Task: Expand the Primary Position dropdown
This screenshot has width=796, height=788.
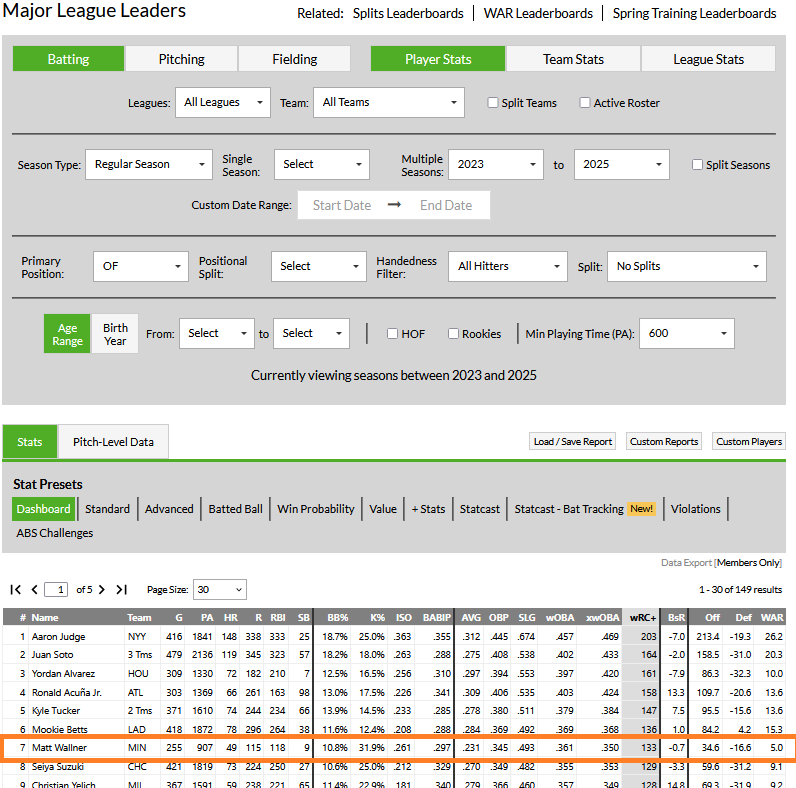Action: [x=140, y=267]
